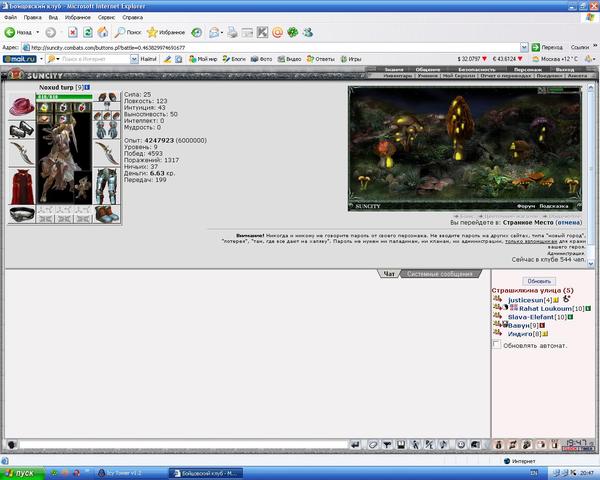This screenshot has height=480, width=600.
Task: Click the Пуск Start button
Action: coord(21,473)
